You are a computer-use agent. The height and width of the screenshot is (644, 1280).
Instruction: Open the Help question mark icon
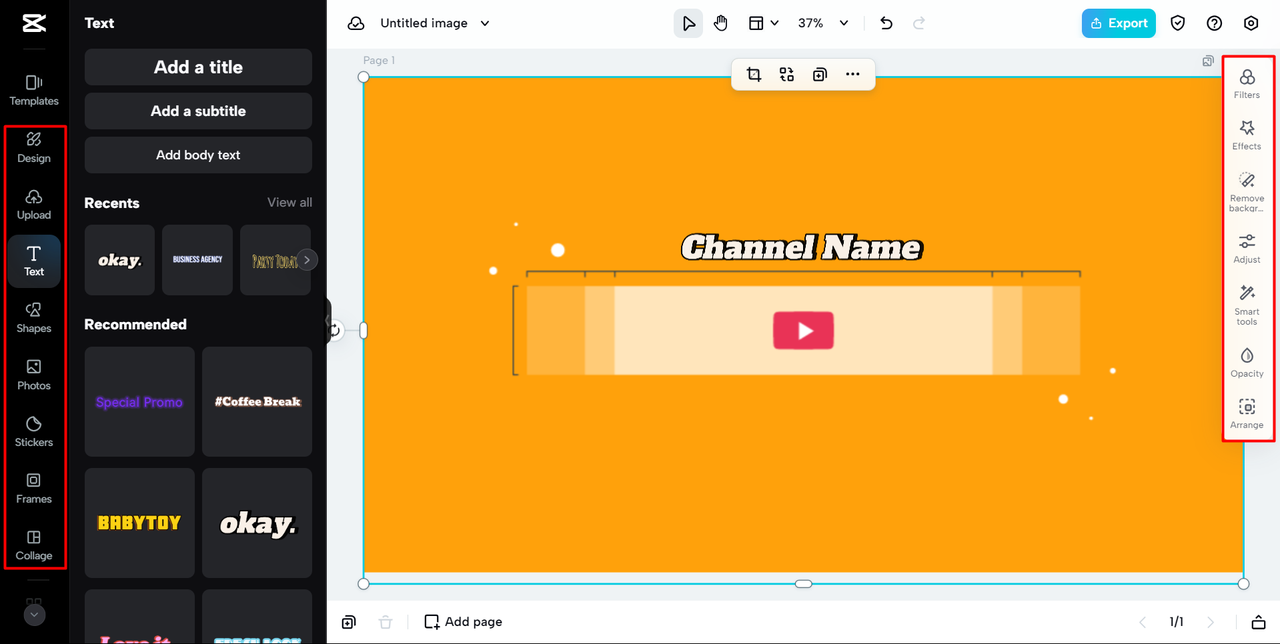pyautogui.click(x=1214, y=23)
